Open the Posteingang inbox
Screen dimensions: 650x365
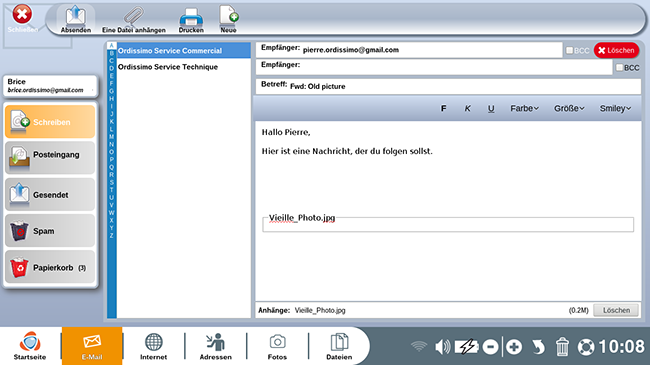[50, 158]
